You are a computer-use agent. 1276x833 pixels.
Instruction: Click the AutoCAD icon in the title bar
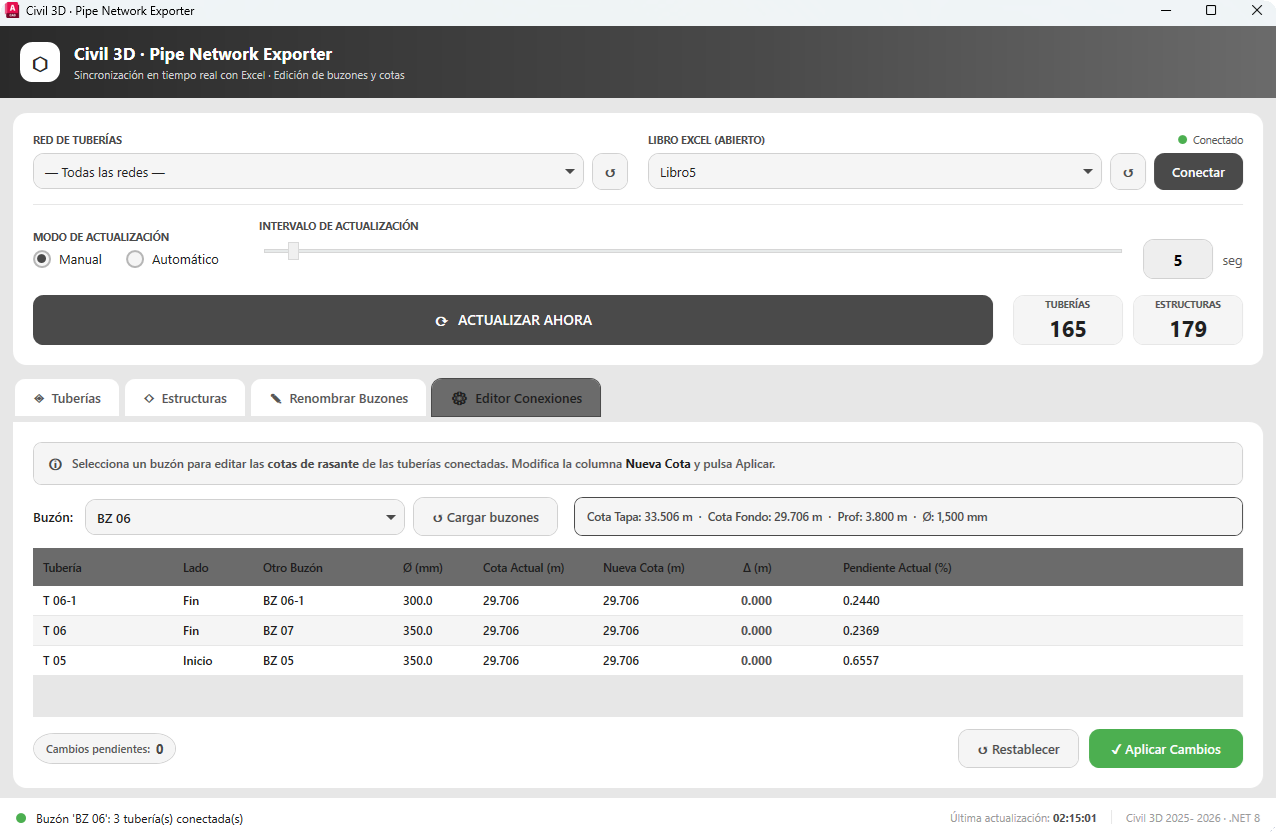(x=12, y=10)
